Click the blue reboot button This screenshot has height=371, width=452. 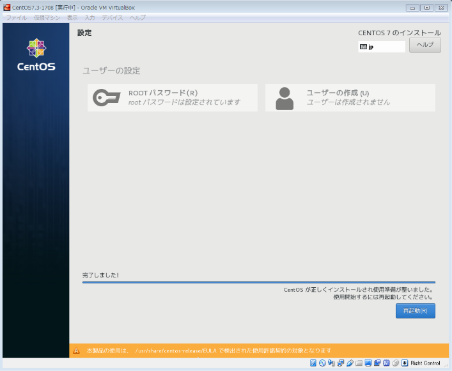pos(415,311)
